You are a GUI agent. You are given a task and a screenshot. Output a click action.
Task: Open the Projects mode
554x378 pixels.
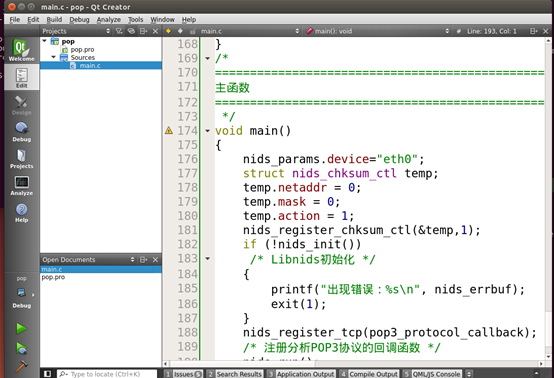click(22, 159)
